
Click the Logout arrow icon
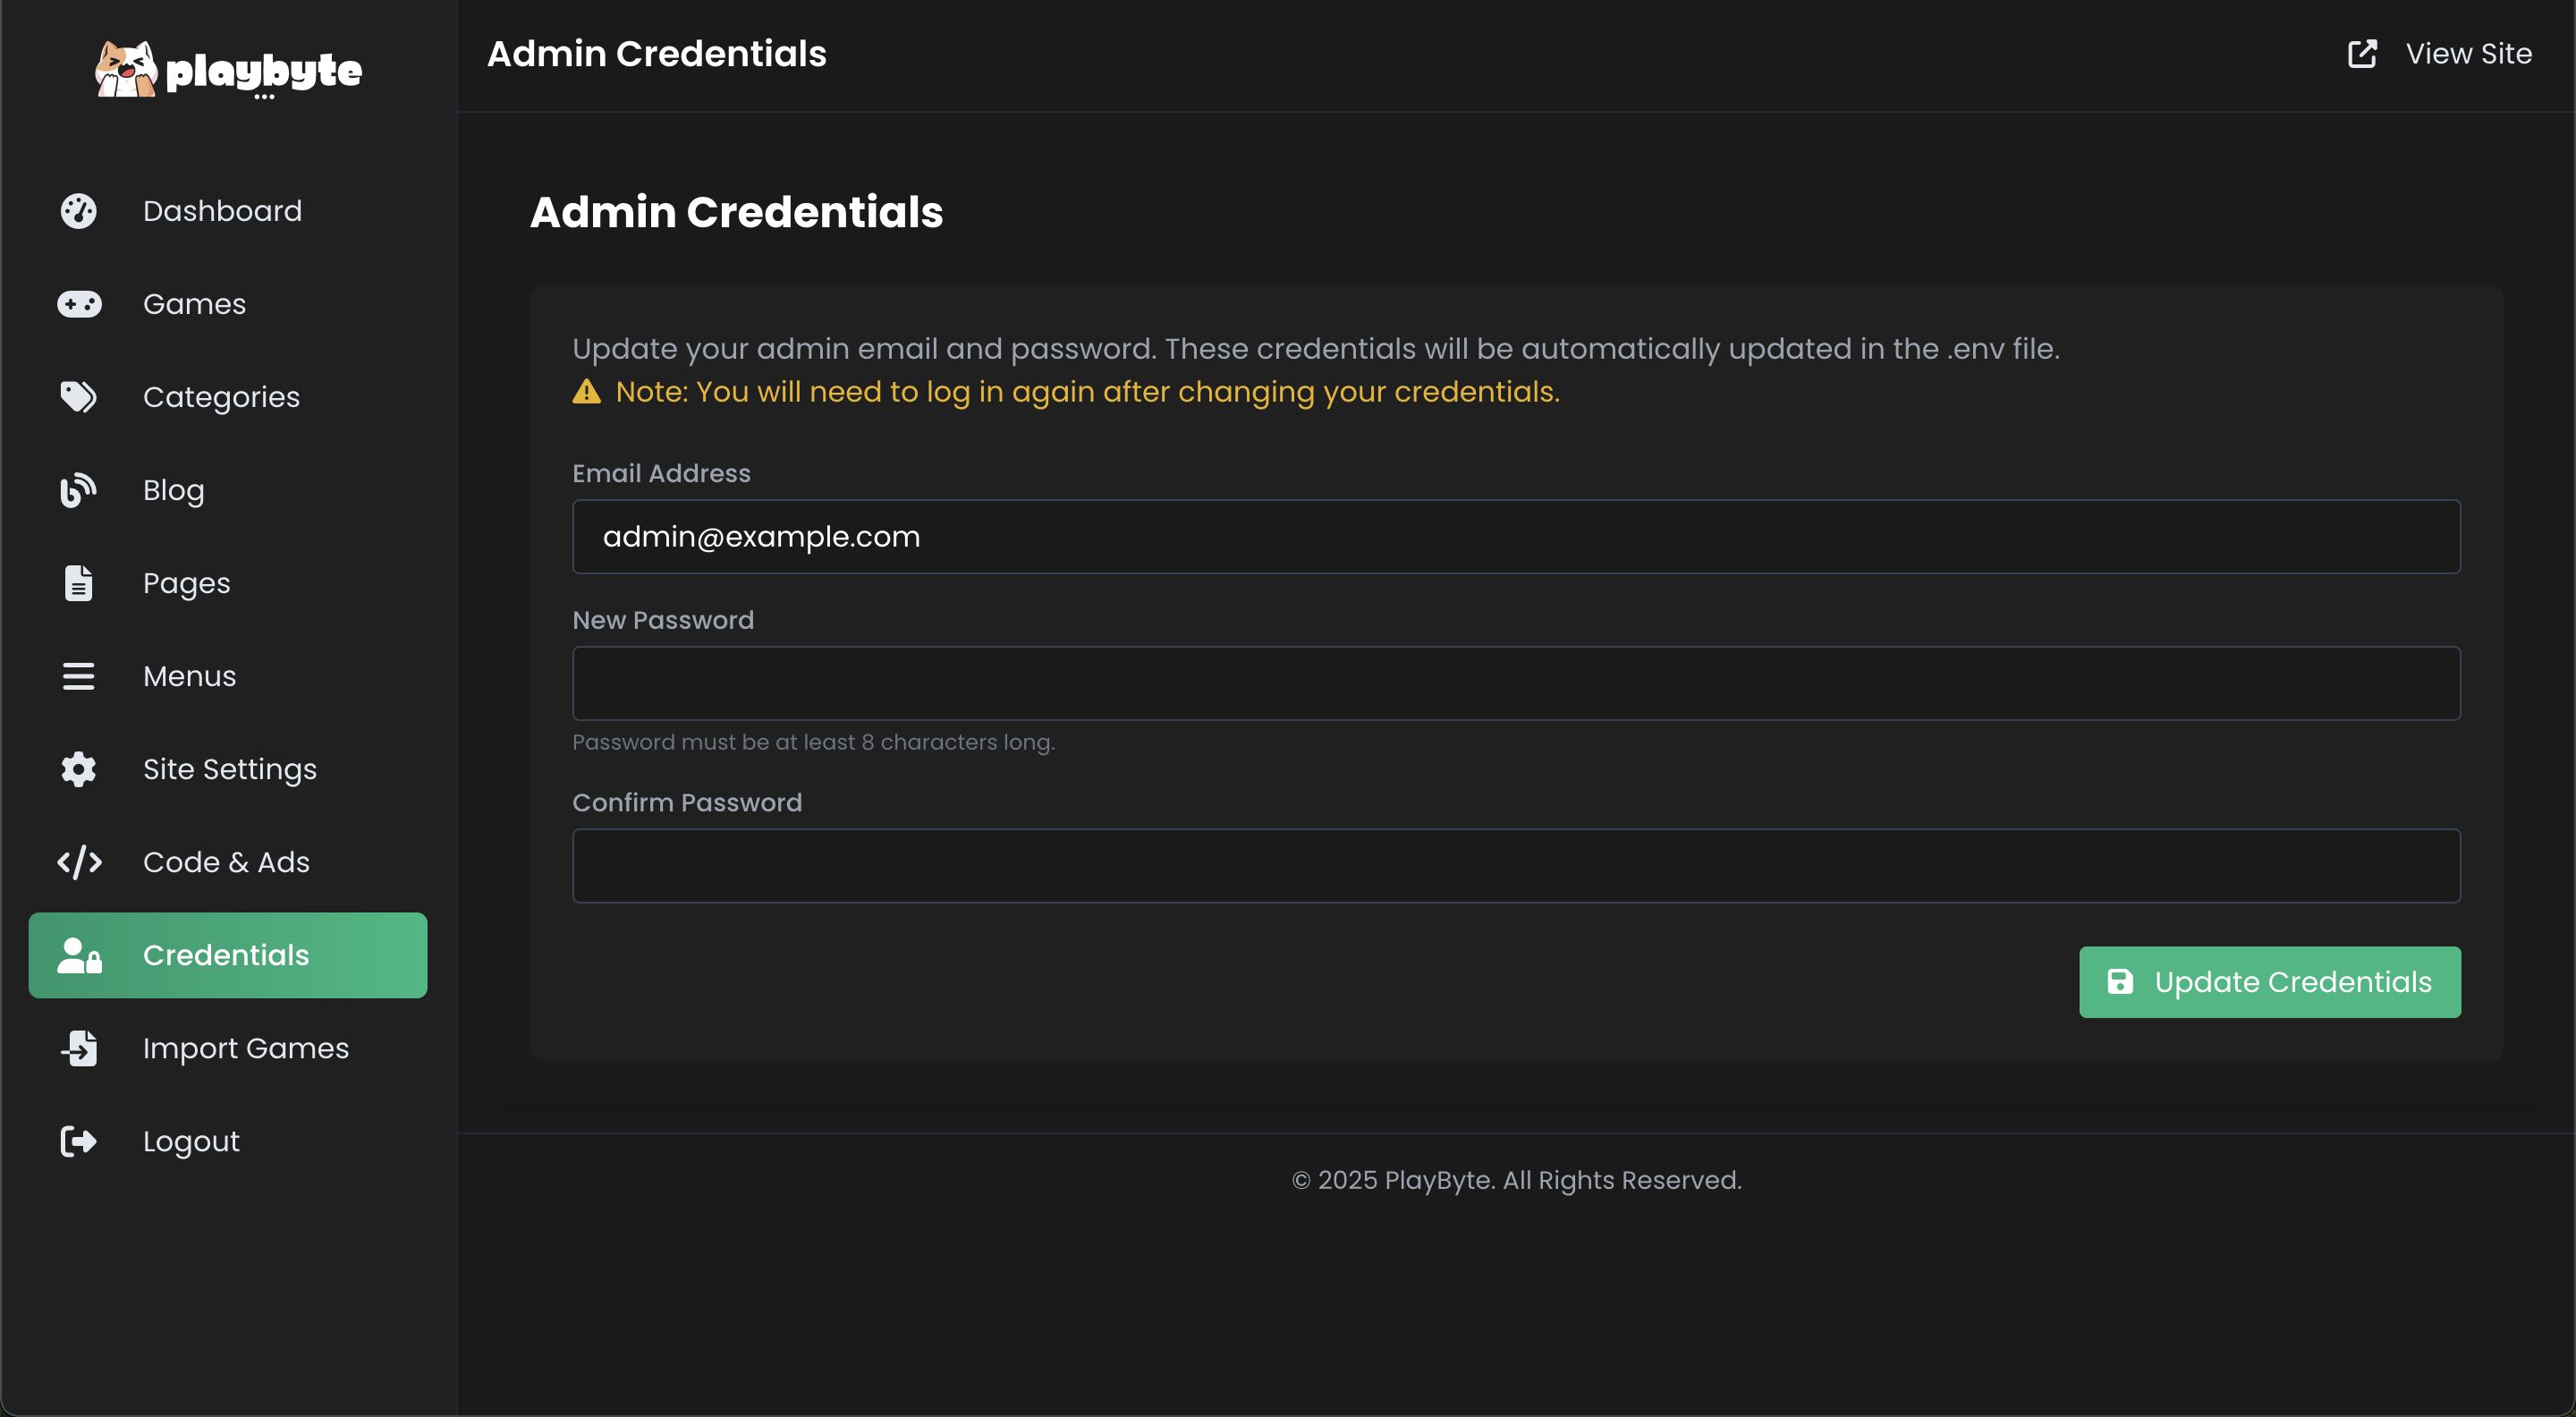[78, 1141]
